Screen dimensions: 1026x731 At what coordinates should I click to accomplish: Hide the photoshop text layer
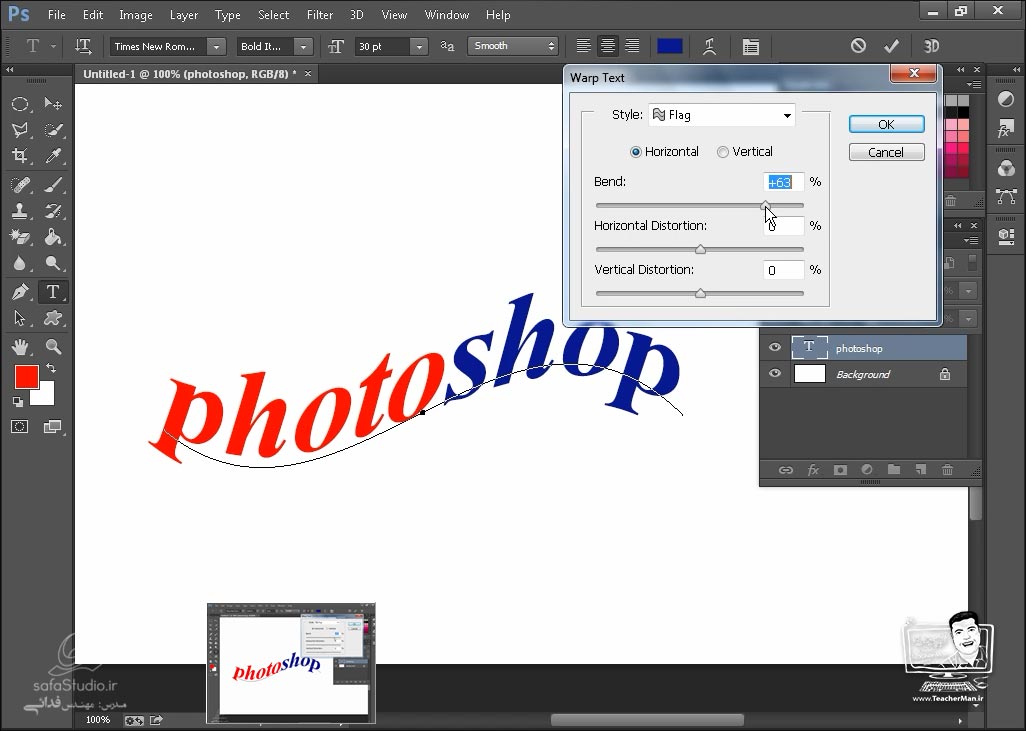[775, 348]
